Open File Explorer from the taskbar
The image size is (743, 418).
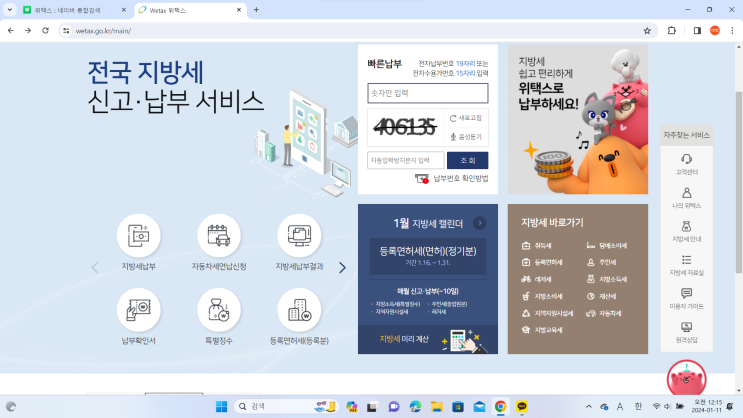coord(436,407)
